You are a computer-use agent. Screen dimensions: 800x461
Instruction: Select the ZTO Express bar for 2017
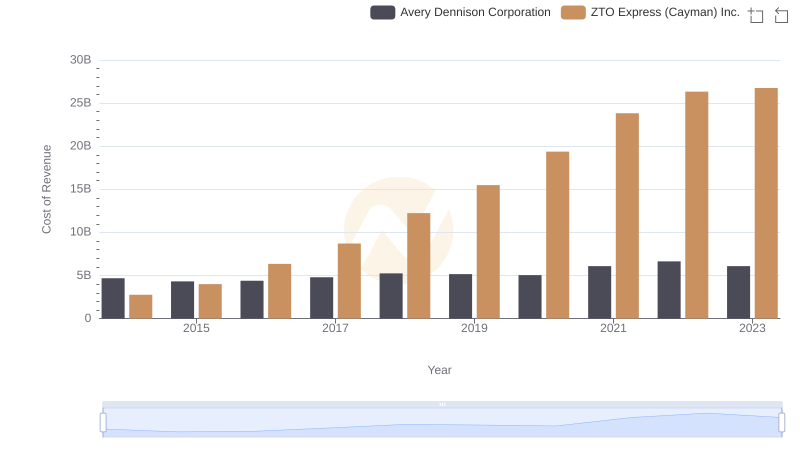349,281
